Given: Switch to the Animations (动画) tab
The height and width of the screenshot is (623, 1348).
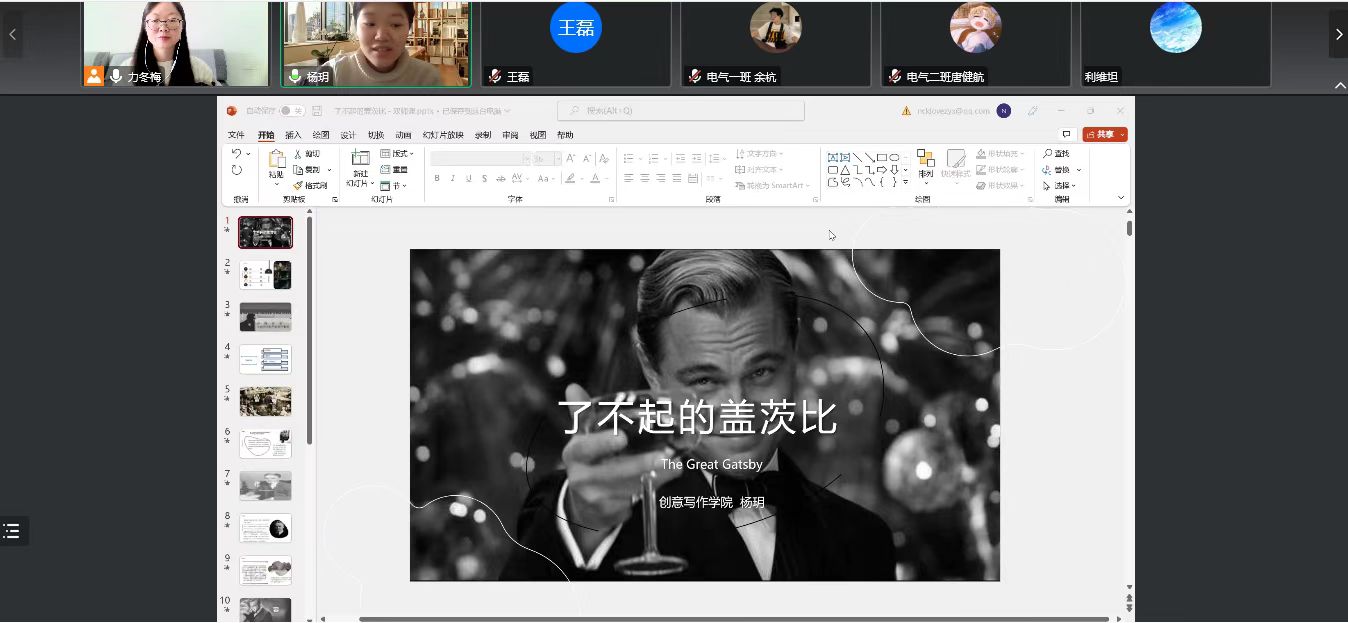Looking at the screenshot, I should (403, 135).
